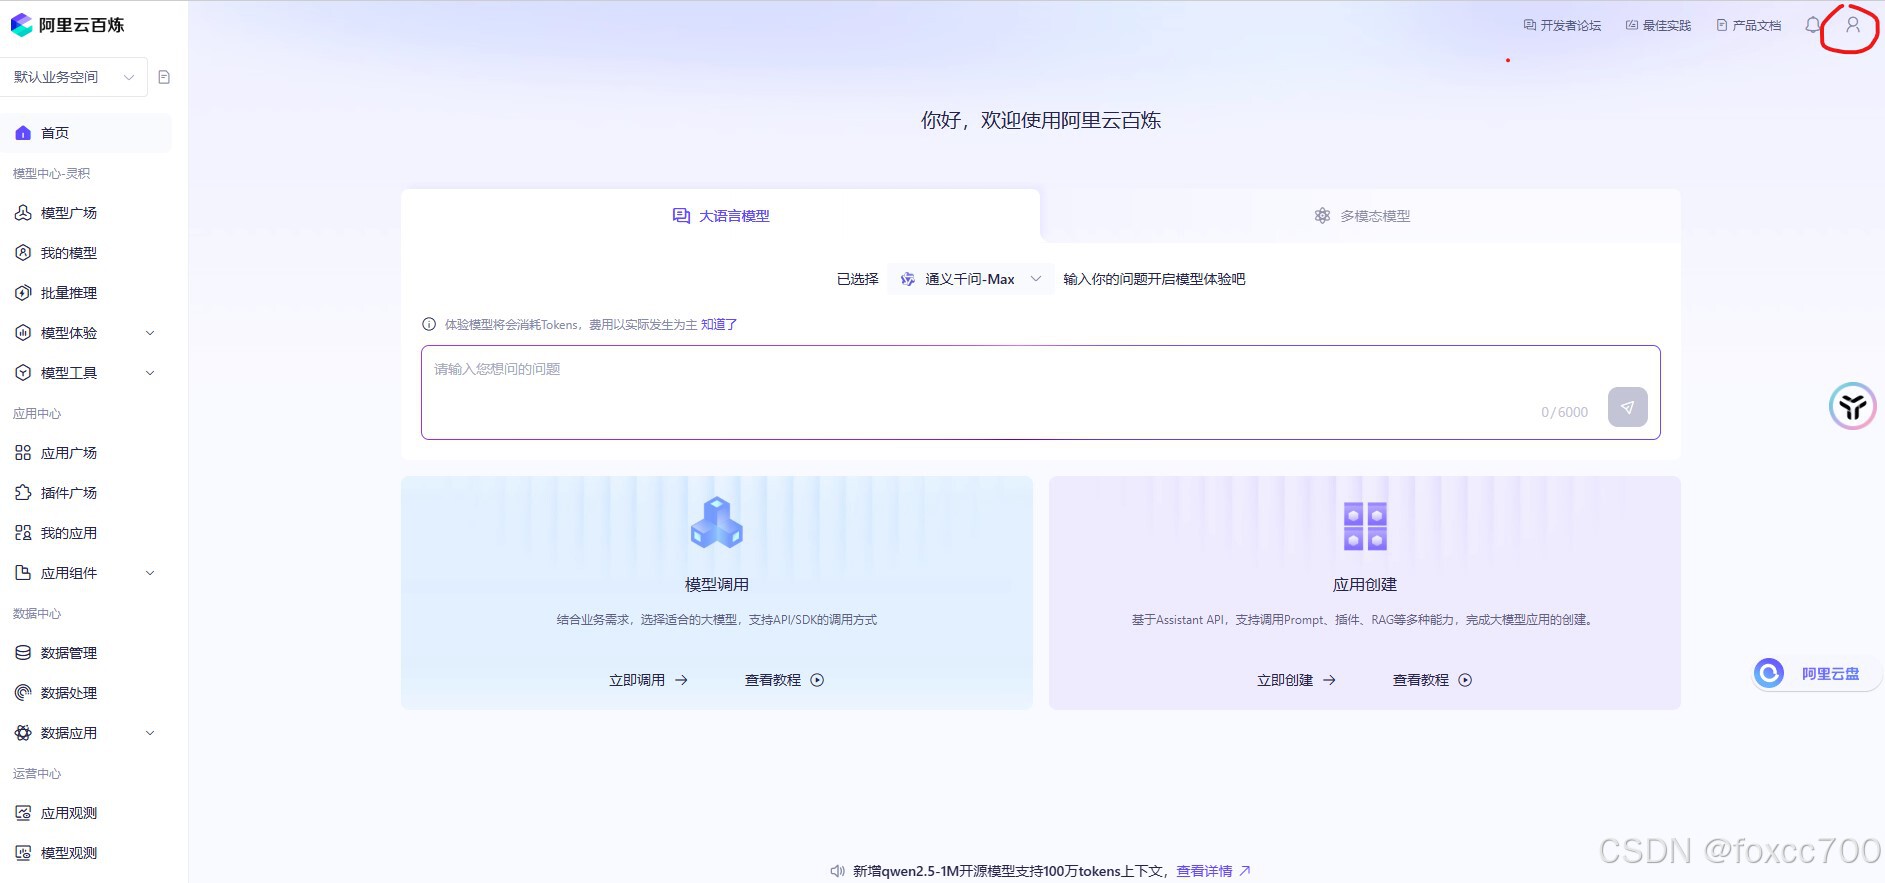The image size is (1885, 883).
Task: Click the 首页 home icon
Action: (x=23, y=133)
